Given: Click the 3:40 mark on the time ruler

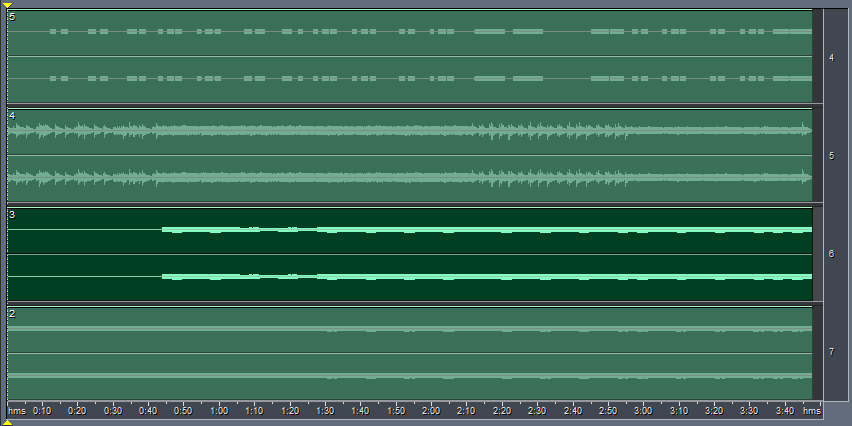Looking at the screenshot, I should [785, 410].
